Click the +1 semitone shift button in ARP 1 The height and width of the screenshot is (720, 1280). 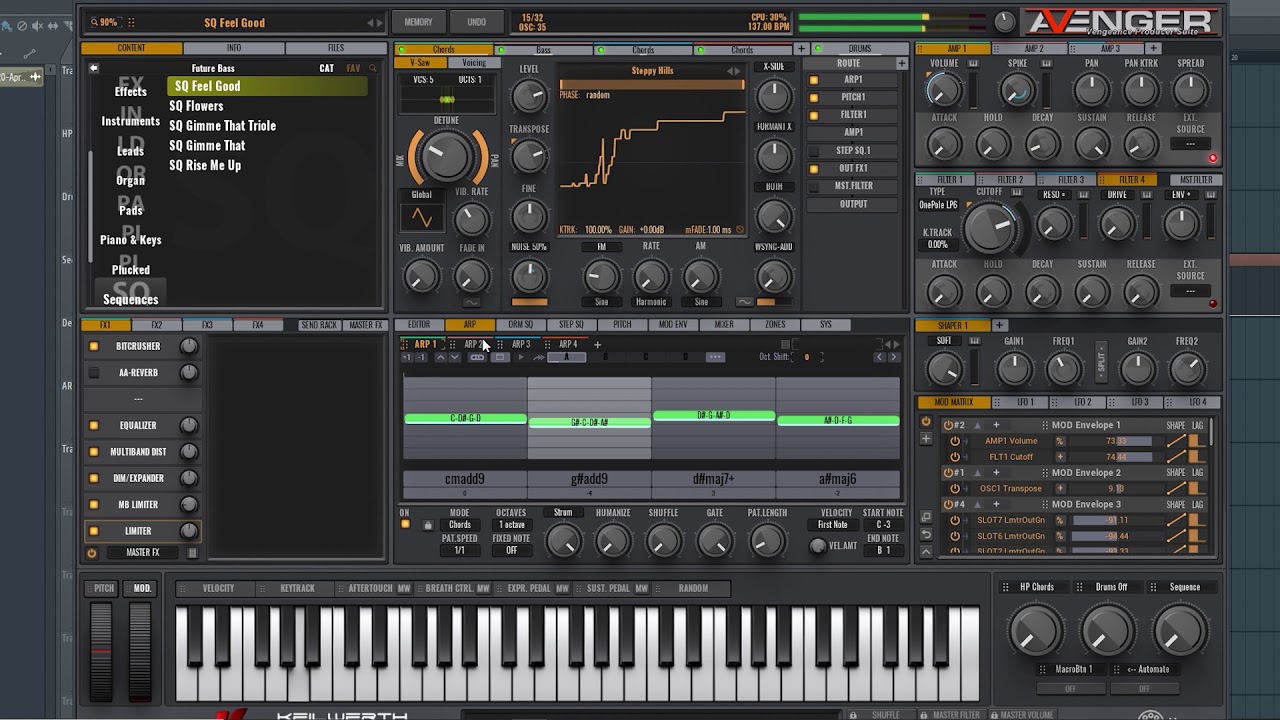407,357
